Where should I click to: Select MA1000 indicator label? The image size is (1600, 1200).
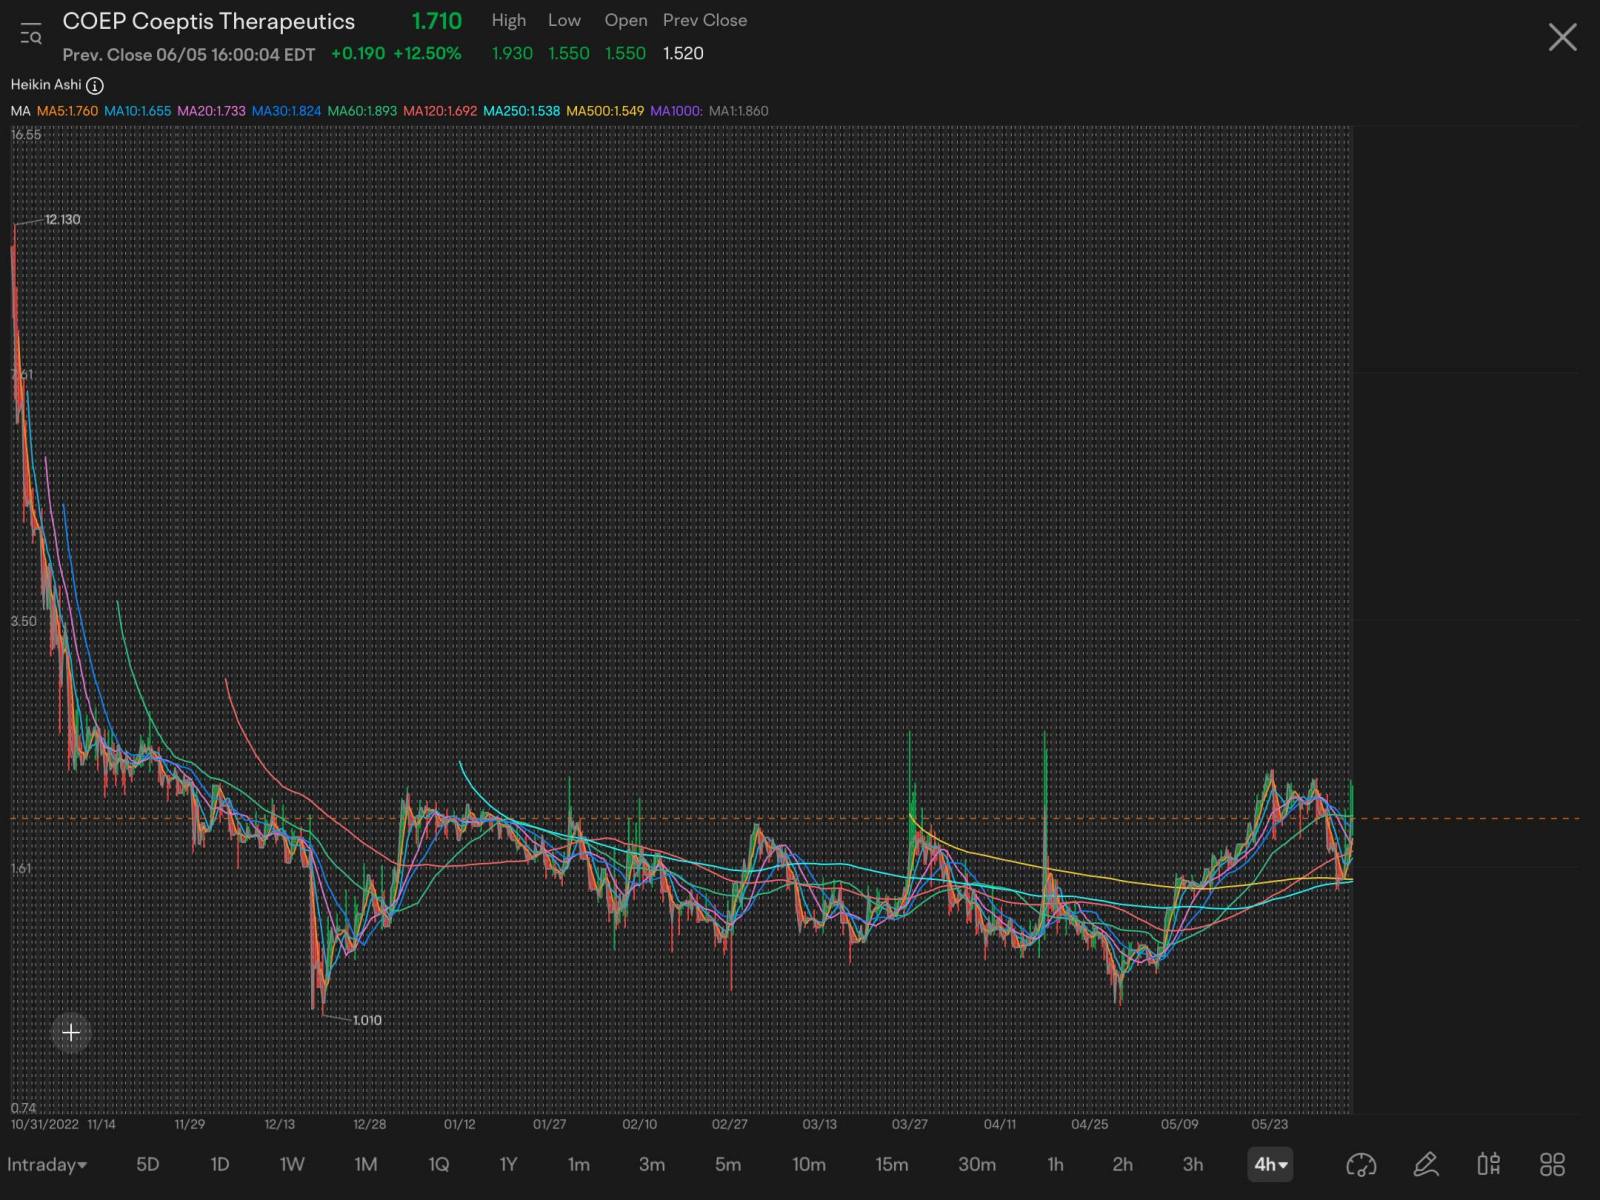pyautogui.click(x=676, y=111)
